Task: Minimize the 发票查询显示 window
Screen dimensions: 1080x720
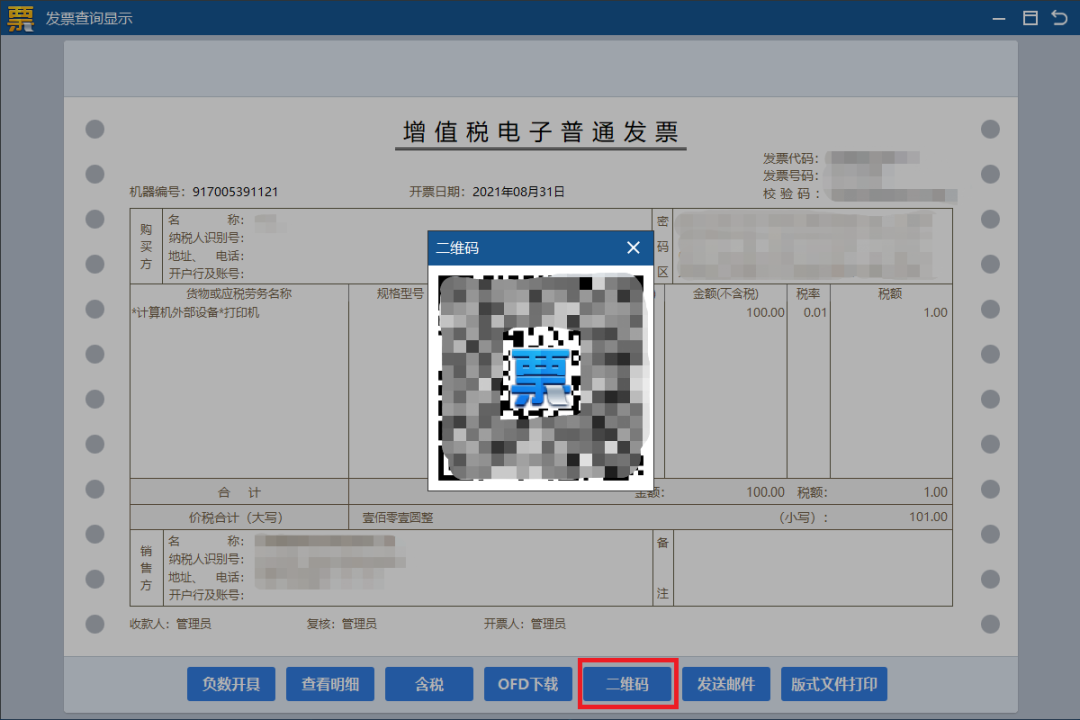Action: point(999,19)
